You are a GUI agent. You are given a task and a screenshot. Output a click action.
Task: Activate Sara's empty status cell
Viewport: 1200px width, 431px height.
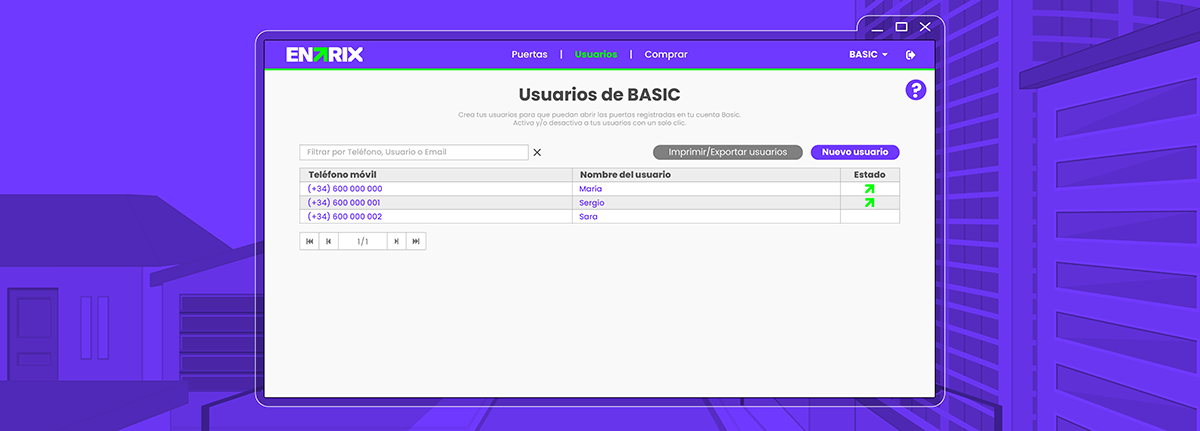click(869, 216)
